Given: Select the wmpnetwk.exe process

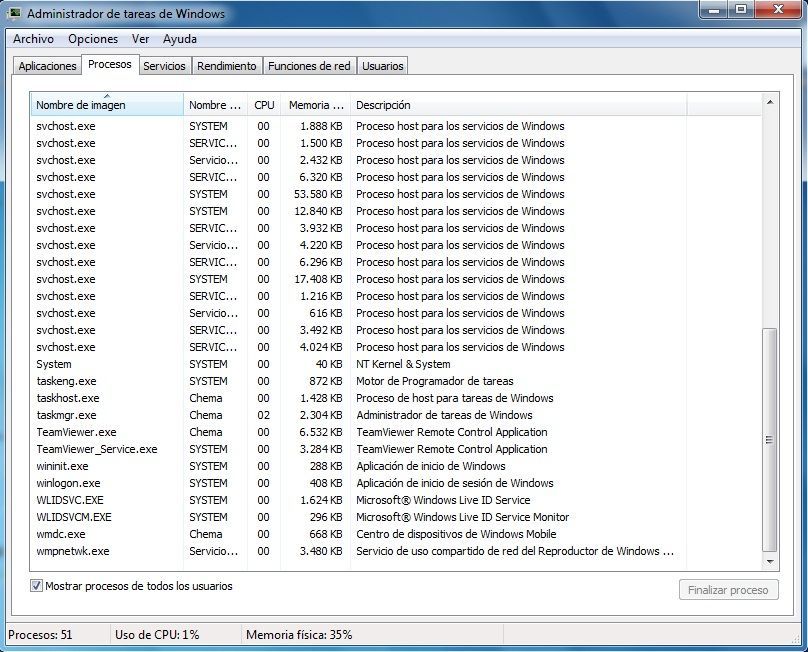Looking at the screenshot, I should click(358, 551).
